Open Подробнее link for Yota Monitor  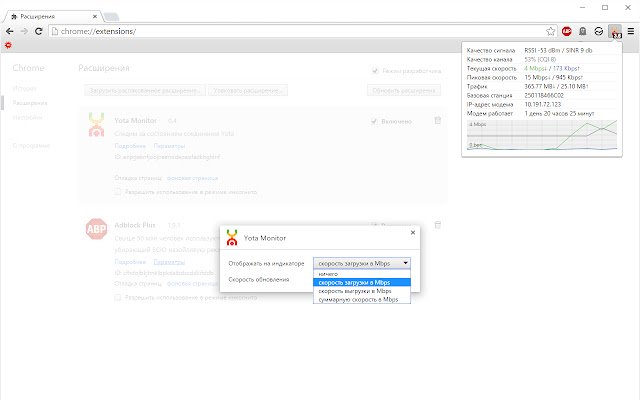[130, 146]
